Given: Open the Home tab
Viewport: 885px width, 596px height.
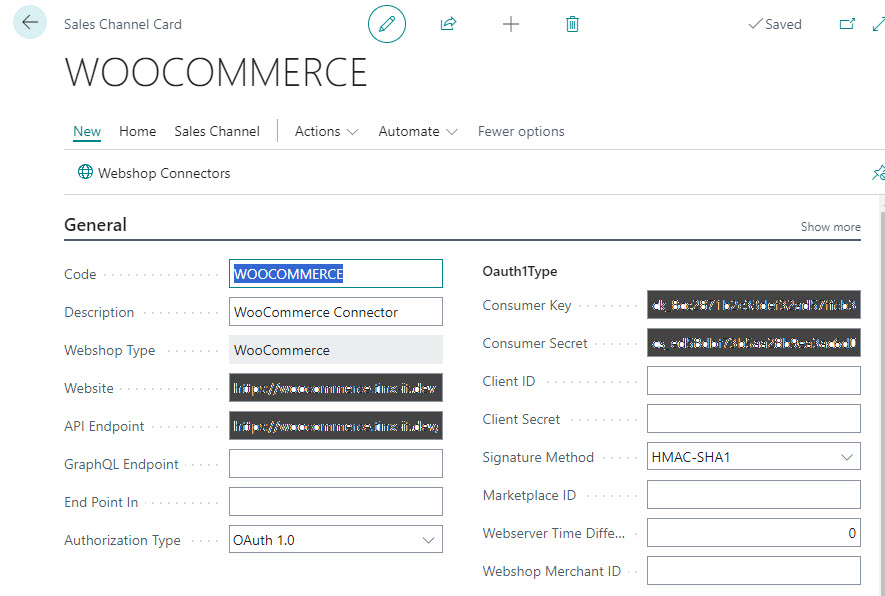Looking at the screenshot, I should [137, 132].
